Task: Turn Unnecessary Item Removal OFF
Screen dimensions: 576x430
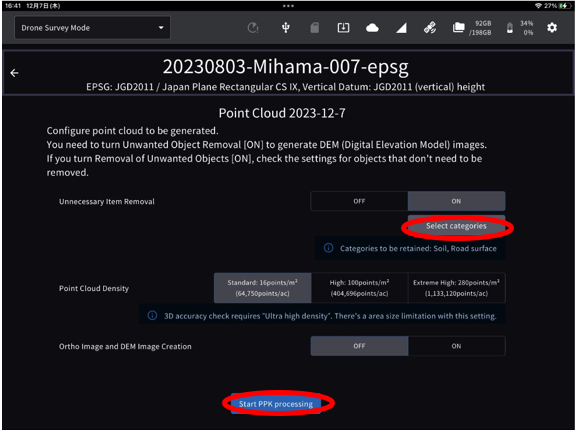Action: [359, 201]
